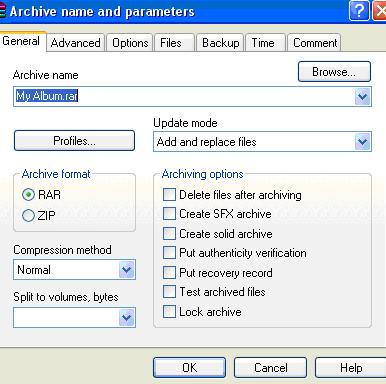The height and width of the screenshot is (384, 386).
Task: Open the Advanced tab
Action: pyautogui.click(x=76, y=43)
